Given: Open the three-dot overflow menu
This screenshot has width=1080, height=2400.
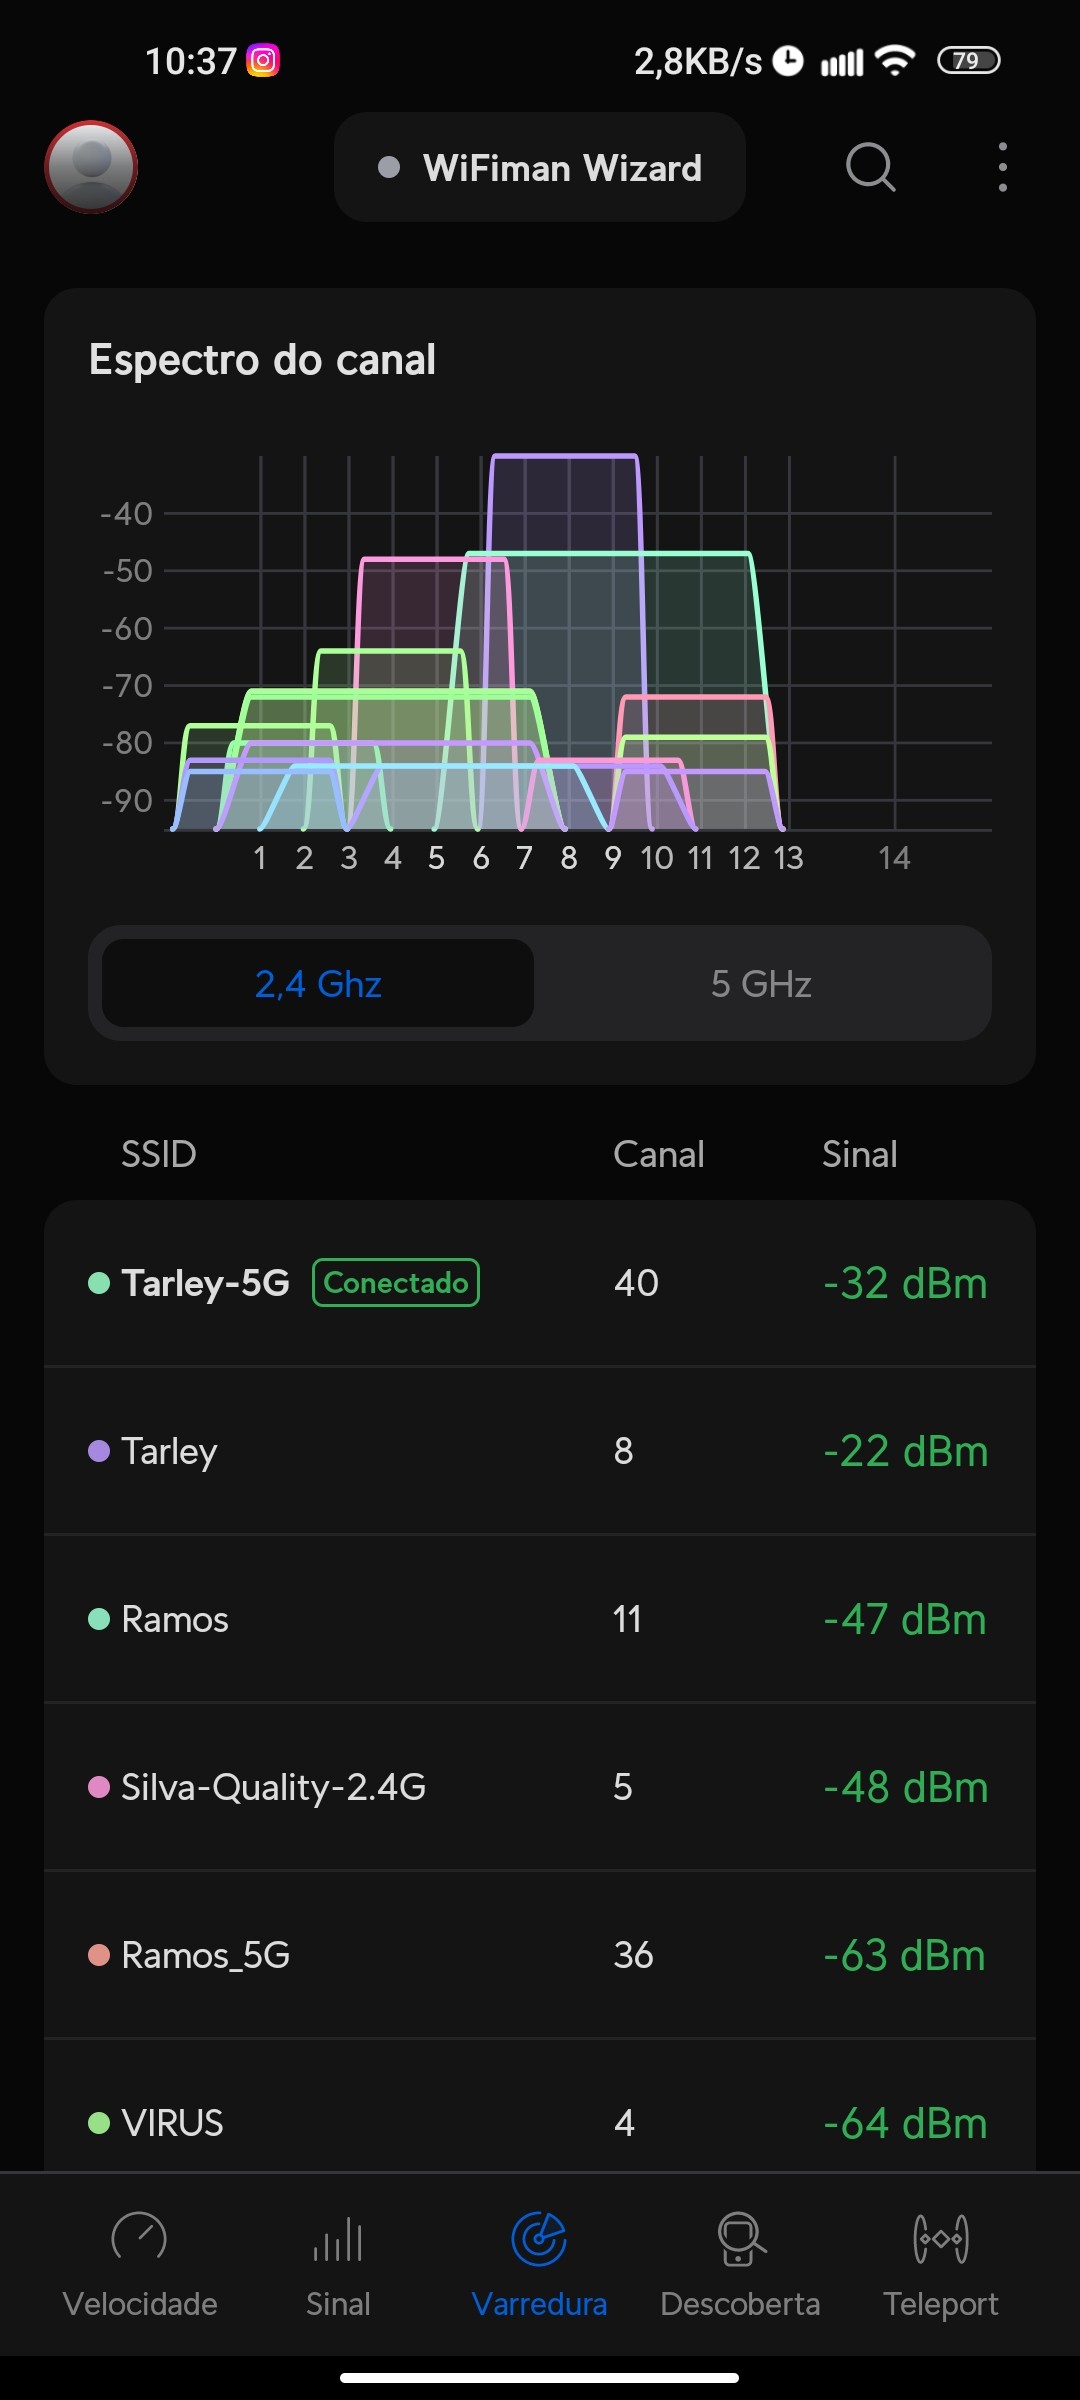Looking at the screenshot, I should [x=1002, y=167].
